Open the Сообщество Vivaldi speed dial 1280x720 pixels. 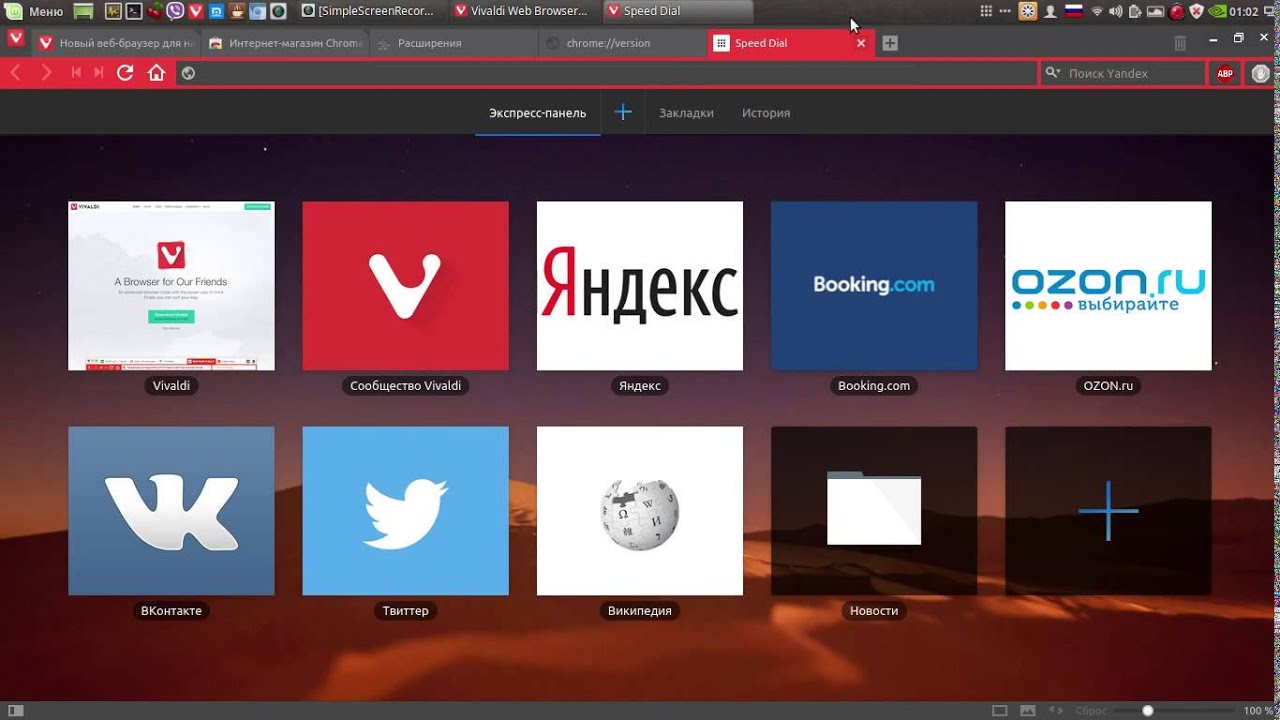405,286
